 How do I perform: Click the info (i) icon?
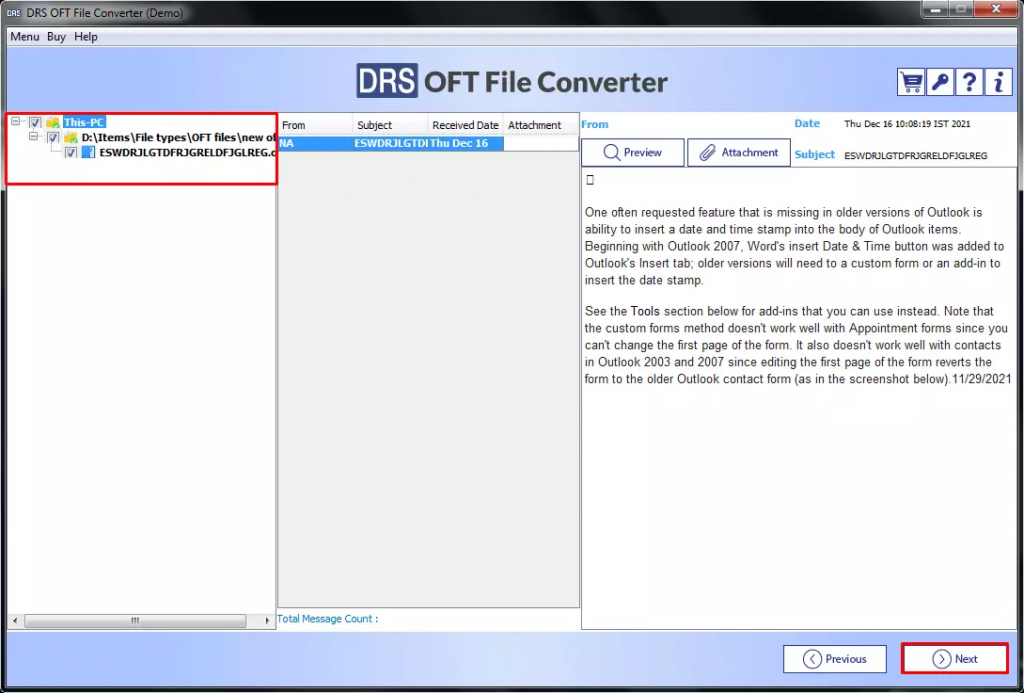[x=997, y=81]
